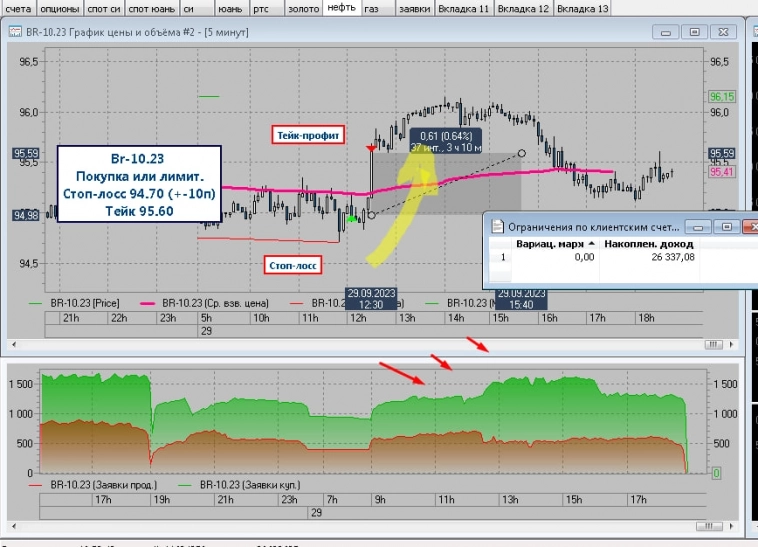This screenshot has width=758, height=547.
Task: Click the 29.09.2023 15:40 time marker
Action: tap(521, 299)
